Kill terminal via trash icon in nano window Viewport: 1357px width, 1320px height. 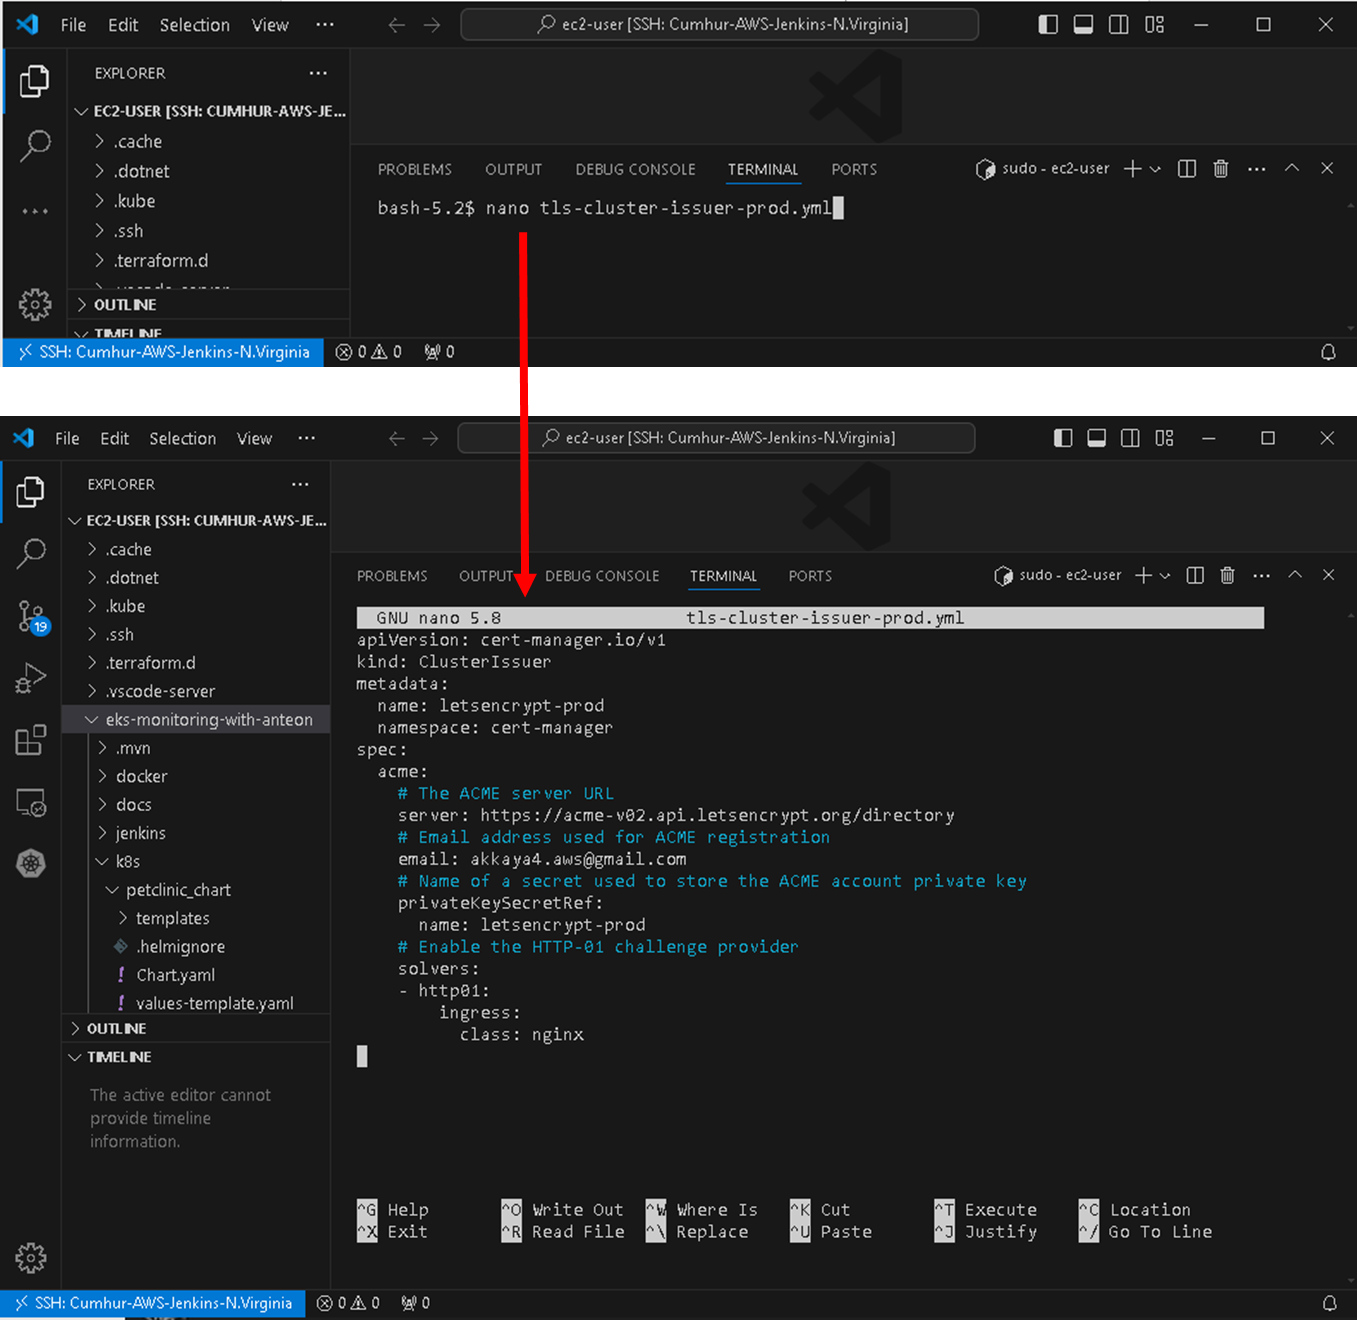pyautogui.click(x=1227, y=575)
